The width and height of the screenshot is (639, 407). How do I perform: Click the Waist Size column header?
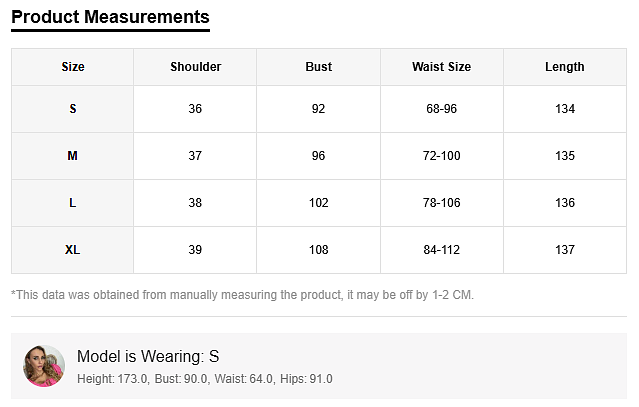(x=441, y=67)
